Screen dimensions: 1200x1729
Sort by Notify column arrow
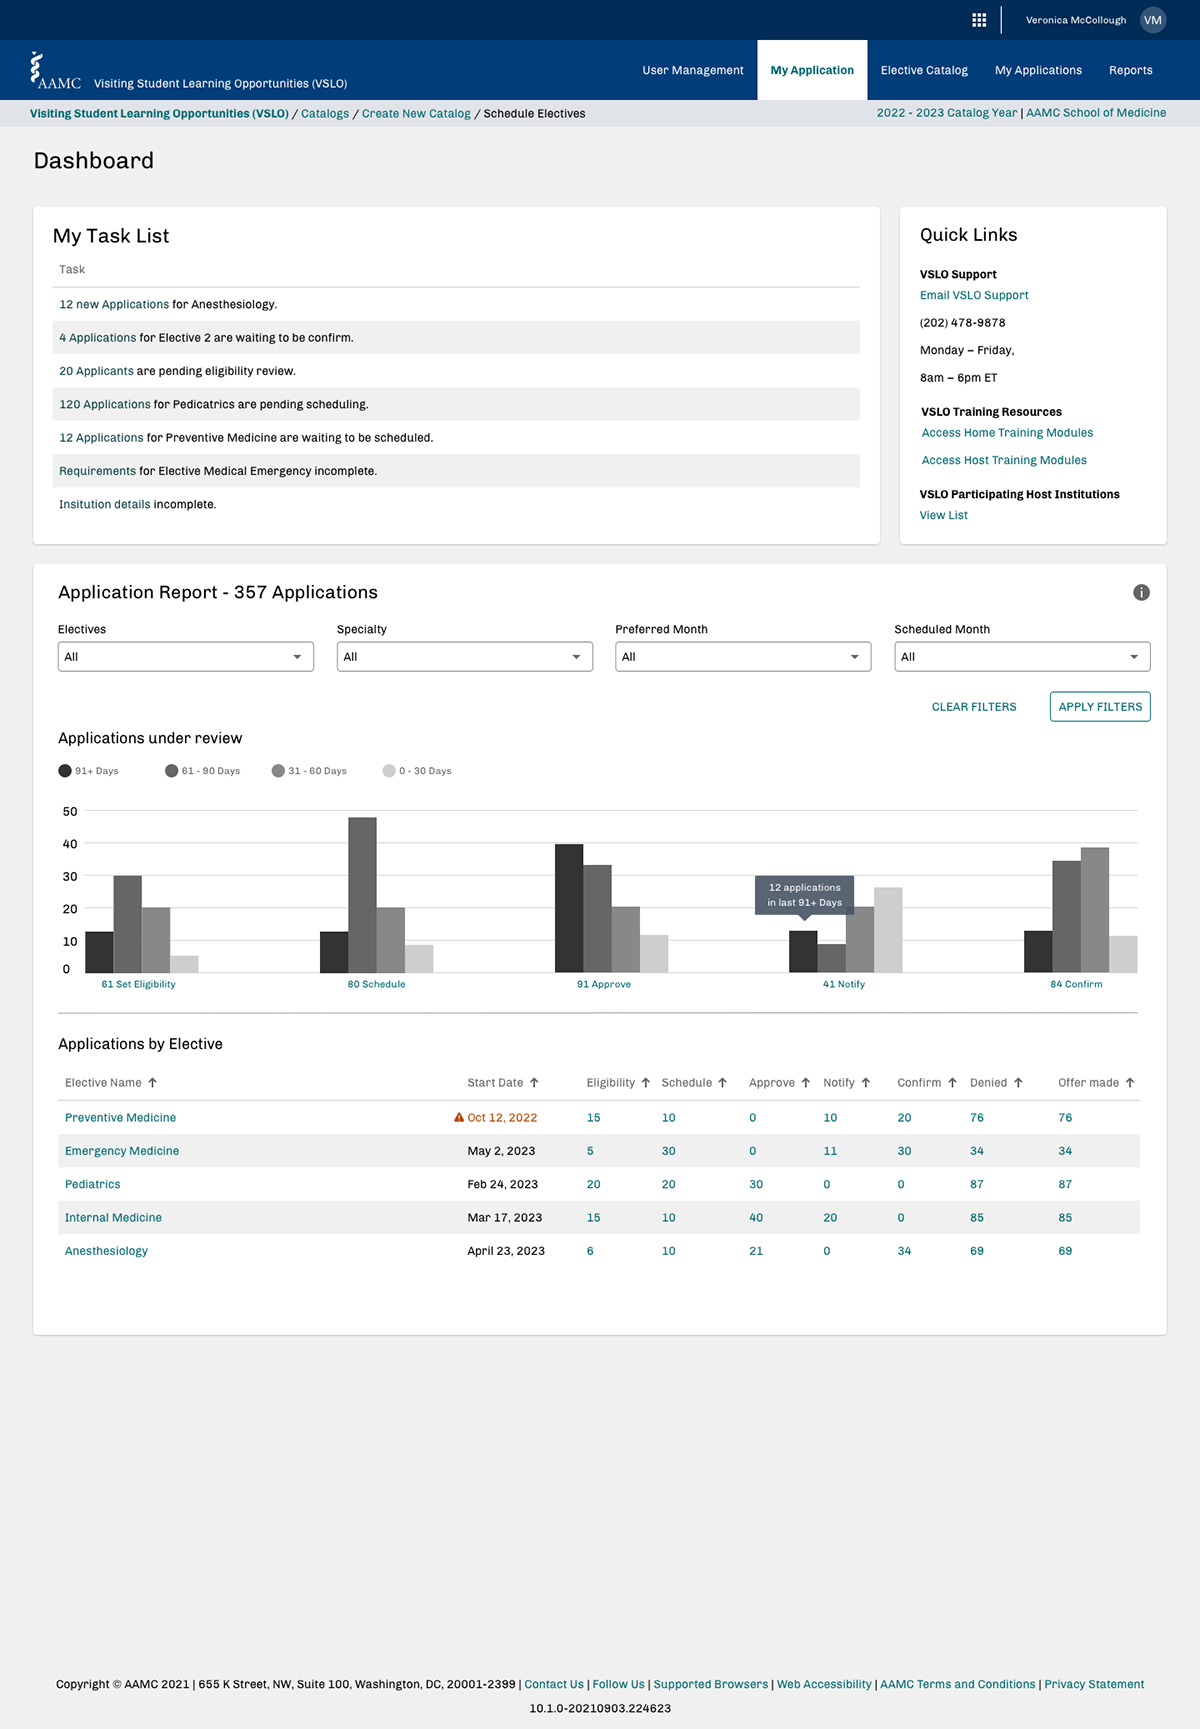tap(866, 1083)
